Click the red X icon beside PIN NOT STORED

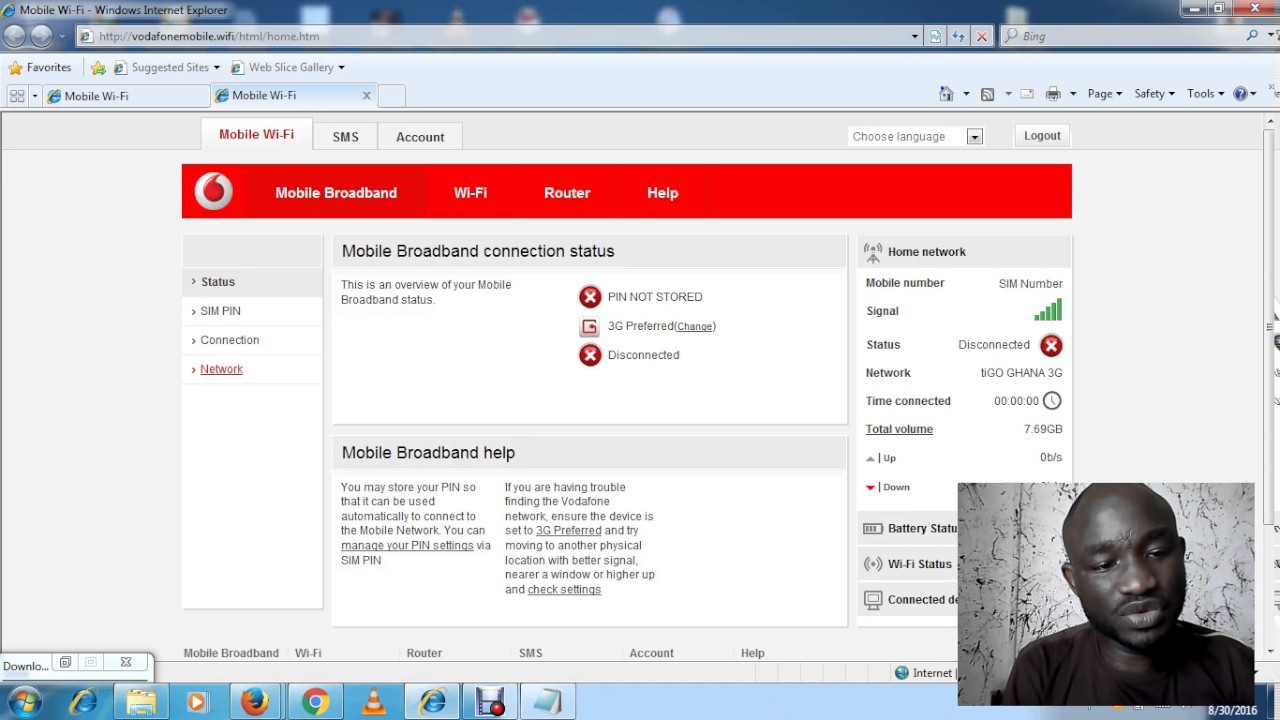tap(590, 297)
